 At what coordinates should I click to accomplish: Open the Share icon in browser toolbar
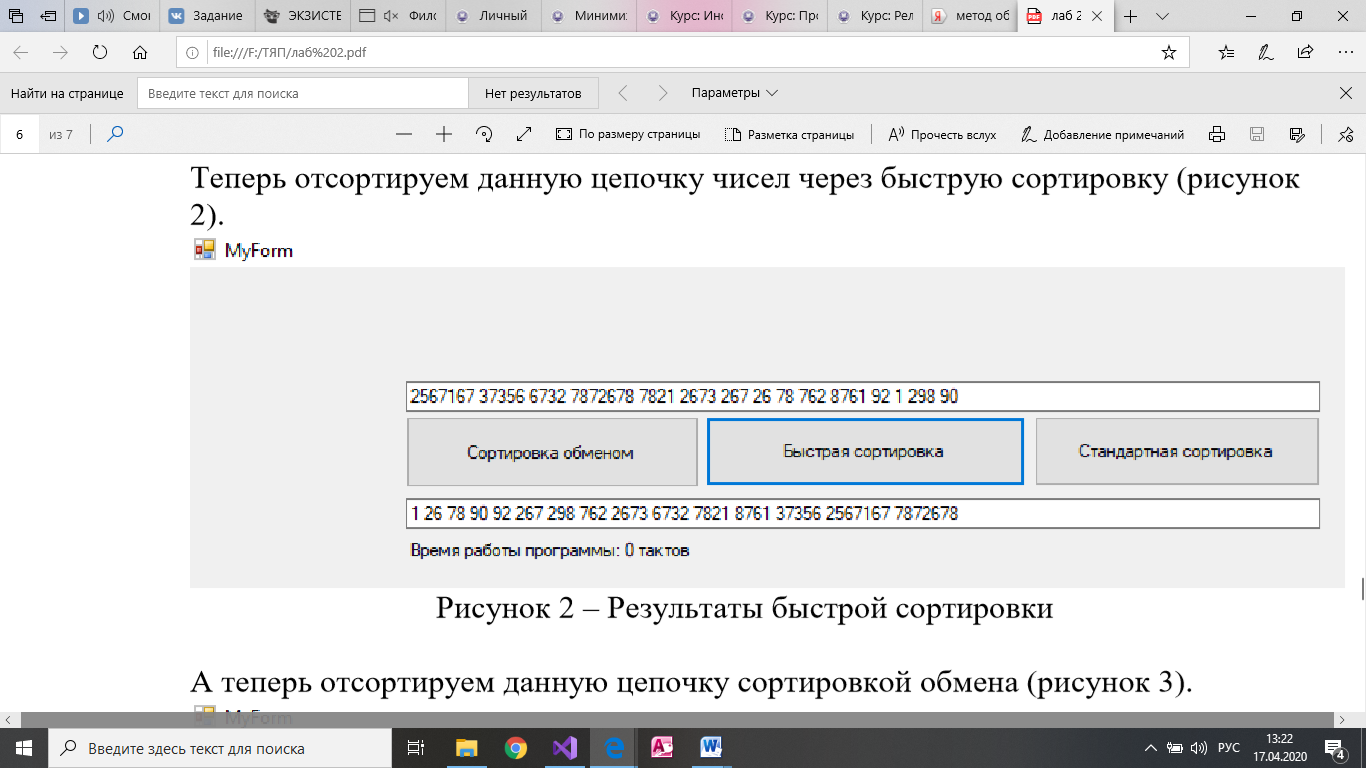[x=1305, y=52]
